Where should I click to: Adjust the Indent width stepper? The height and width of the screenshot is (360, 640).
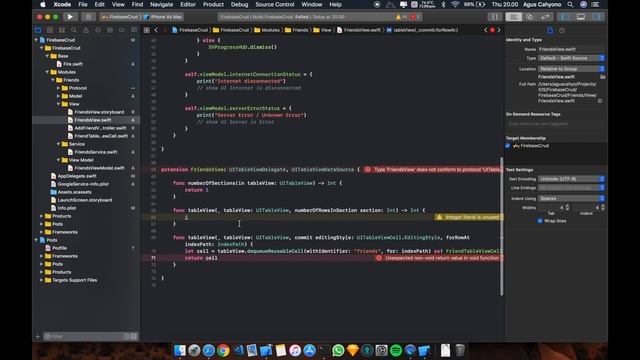[x=603, y=208]
